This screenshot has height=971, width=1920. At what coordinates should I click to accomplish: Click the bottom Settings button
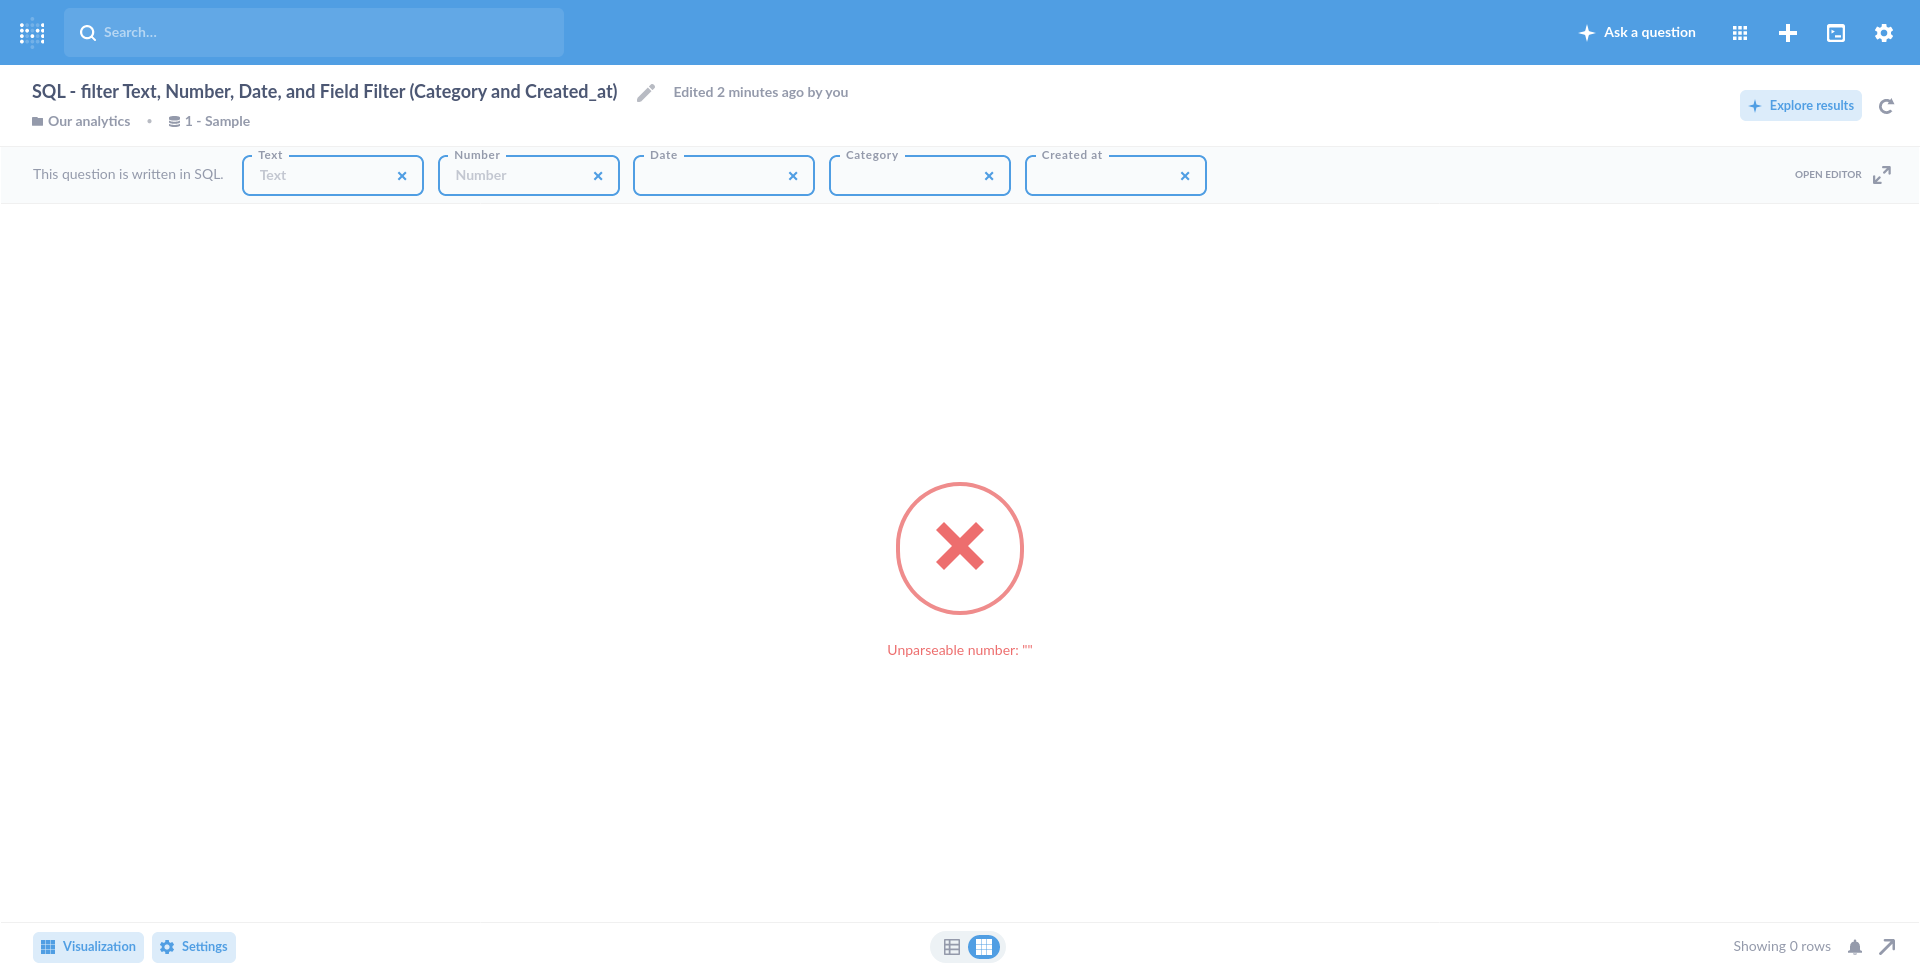coord(194,947)
